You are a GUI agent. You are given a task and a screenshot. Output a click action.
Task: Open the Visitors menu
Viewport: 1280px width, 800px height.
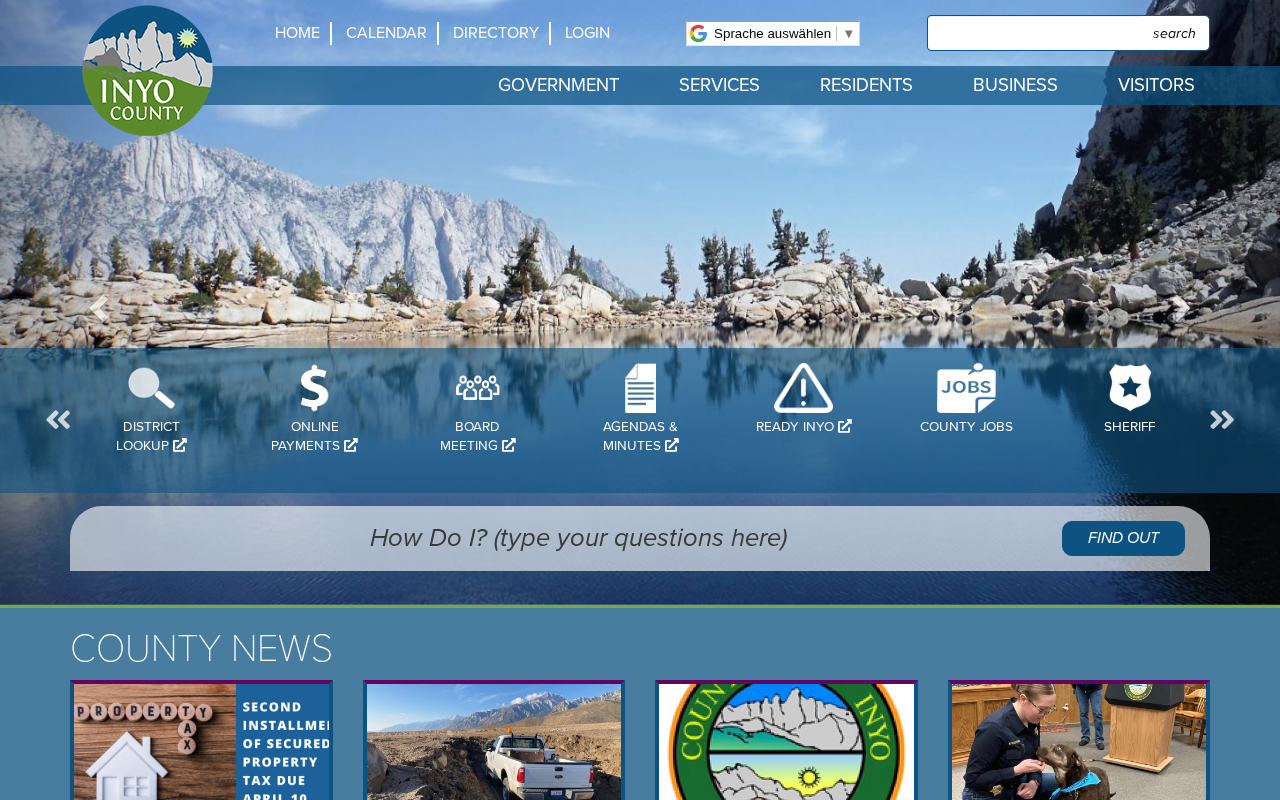coord(1156,86)
